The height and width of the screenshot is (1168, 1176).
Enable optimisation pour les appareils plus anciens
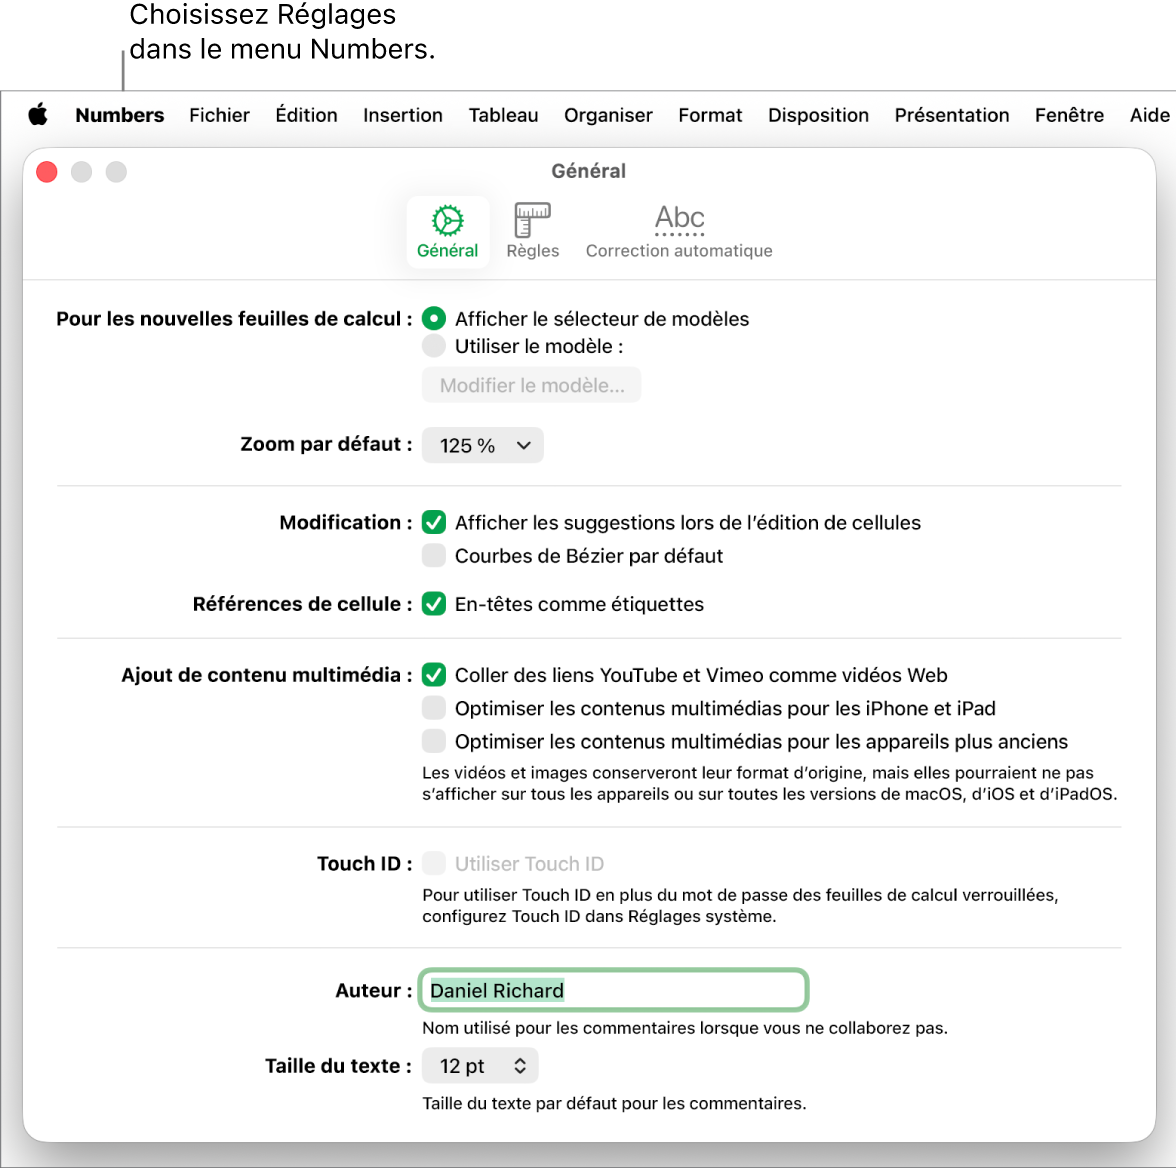434,741
